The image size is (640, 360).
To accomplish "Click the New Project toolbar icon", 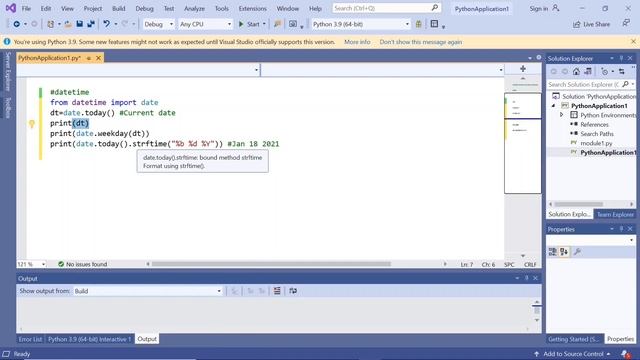I will tap(51, 24).
